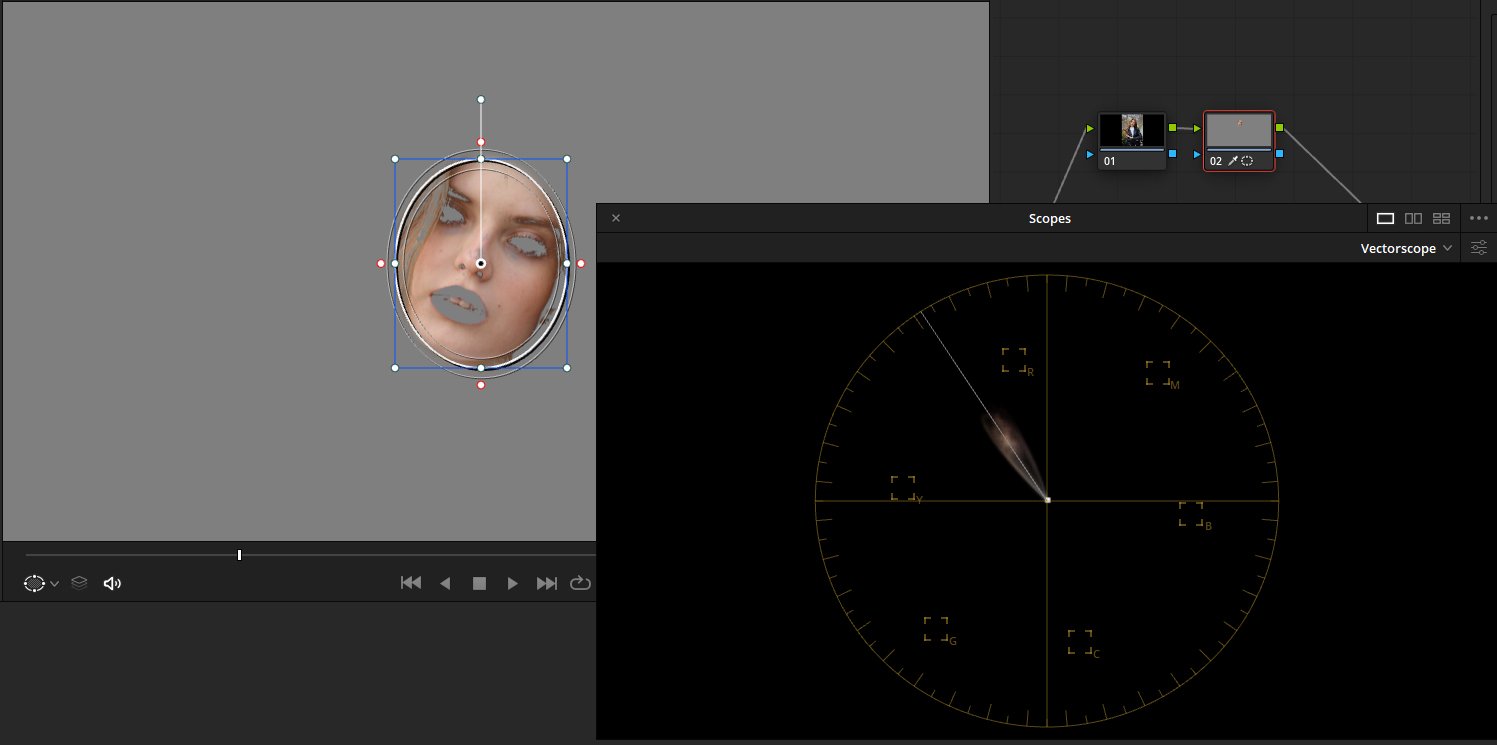
Task: Open the Vectorscope settings sliders icon
Action: 1479,248
